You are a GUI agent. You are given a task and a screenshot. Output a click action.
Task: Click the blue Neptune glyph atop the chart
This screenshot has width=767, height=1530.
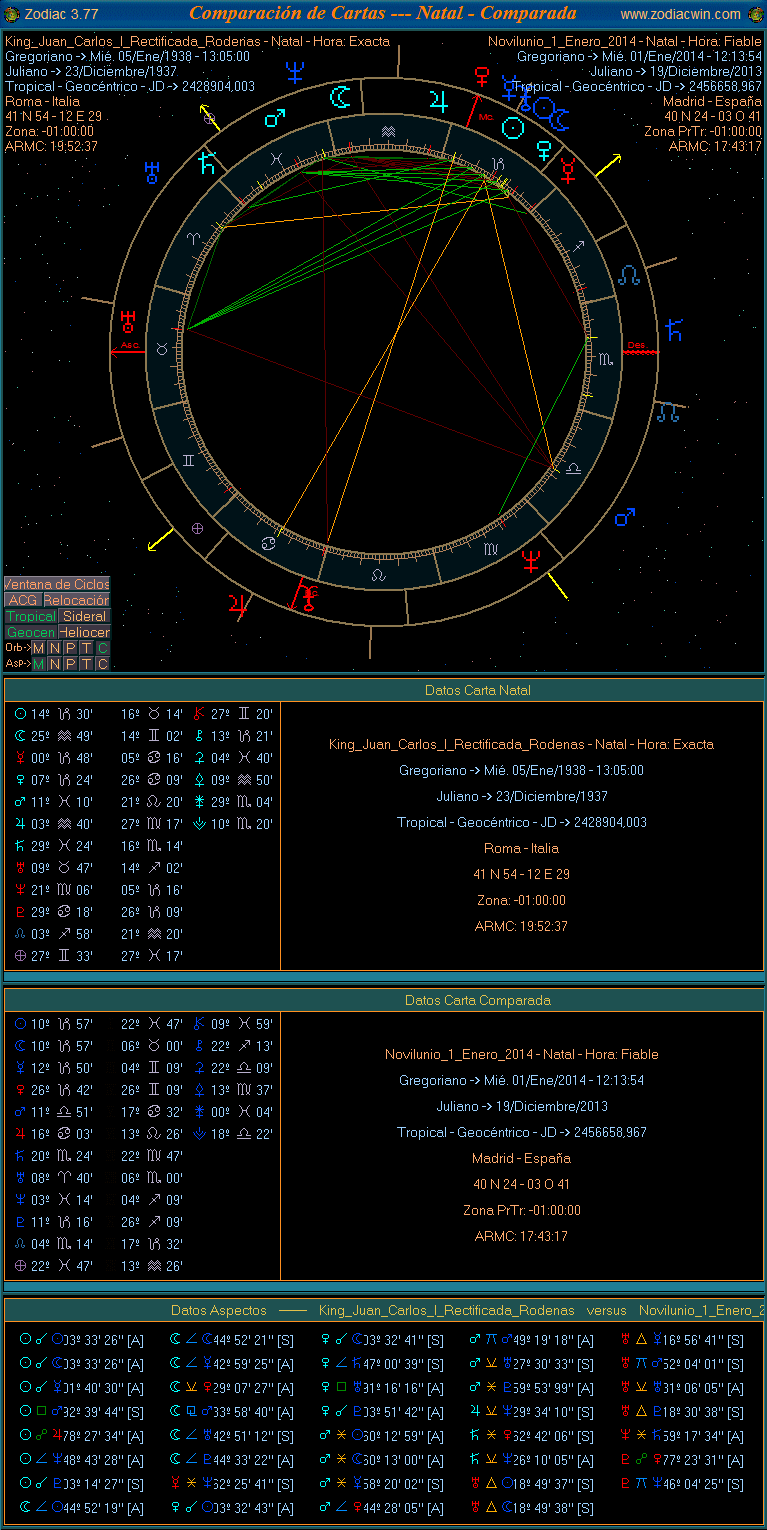[295, 72]
